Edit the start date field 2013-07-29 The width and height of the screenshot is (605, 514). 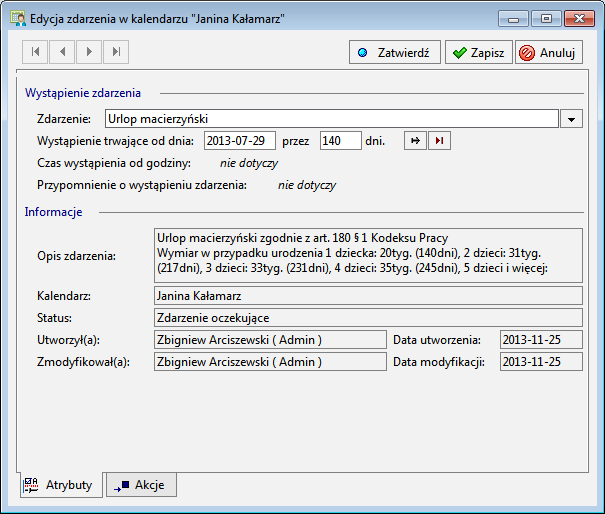(x=240, y=140)
